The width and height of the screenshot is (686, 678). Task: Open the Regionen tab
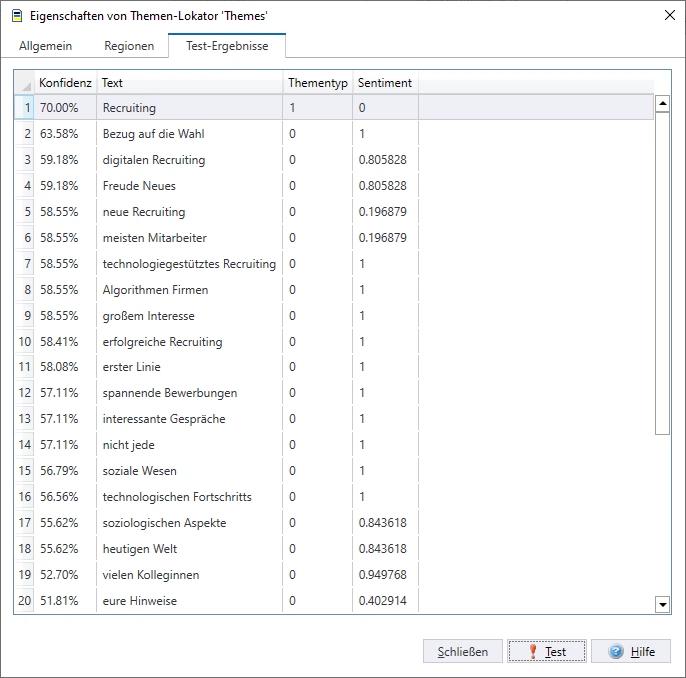129,46
